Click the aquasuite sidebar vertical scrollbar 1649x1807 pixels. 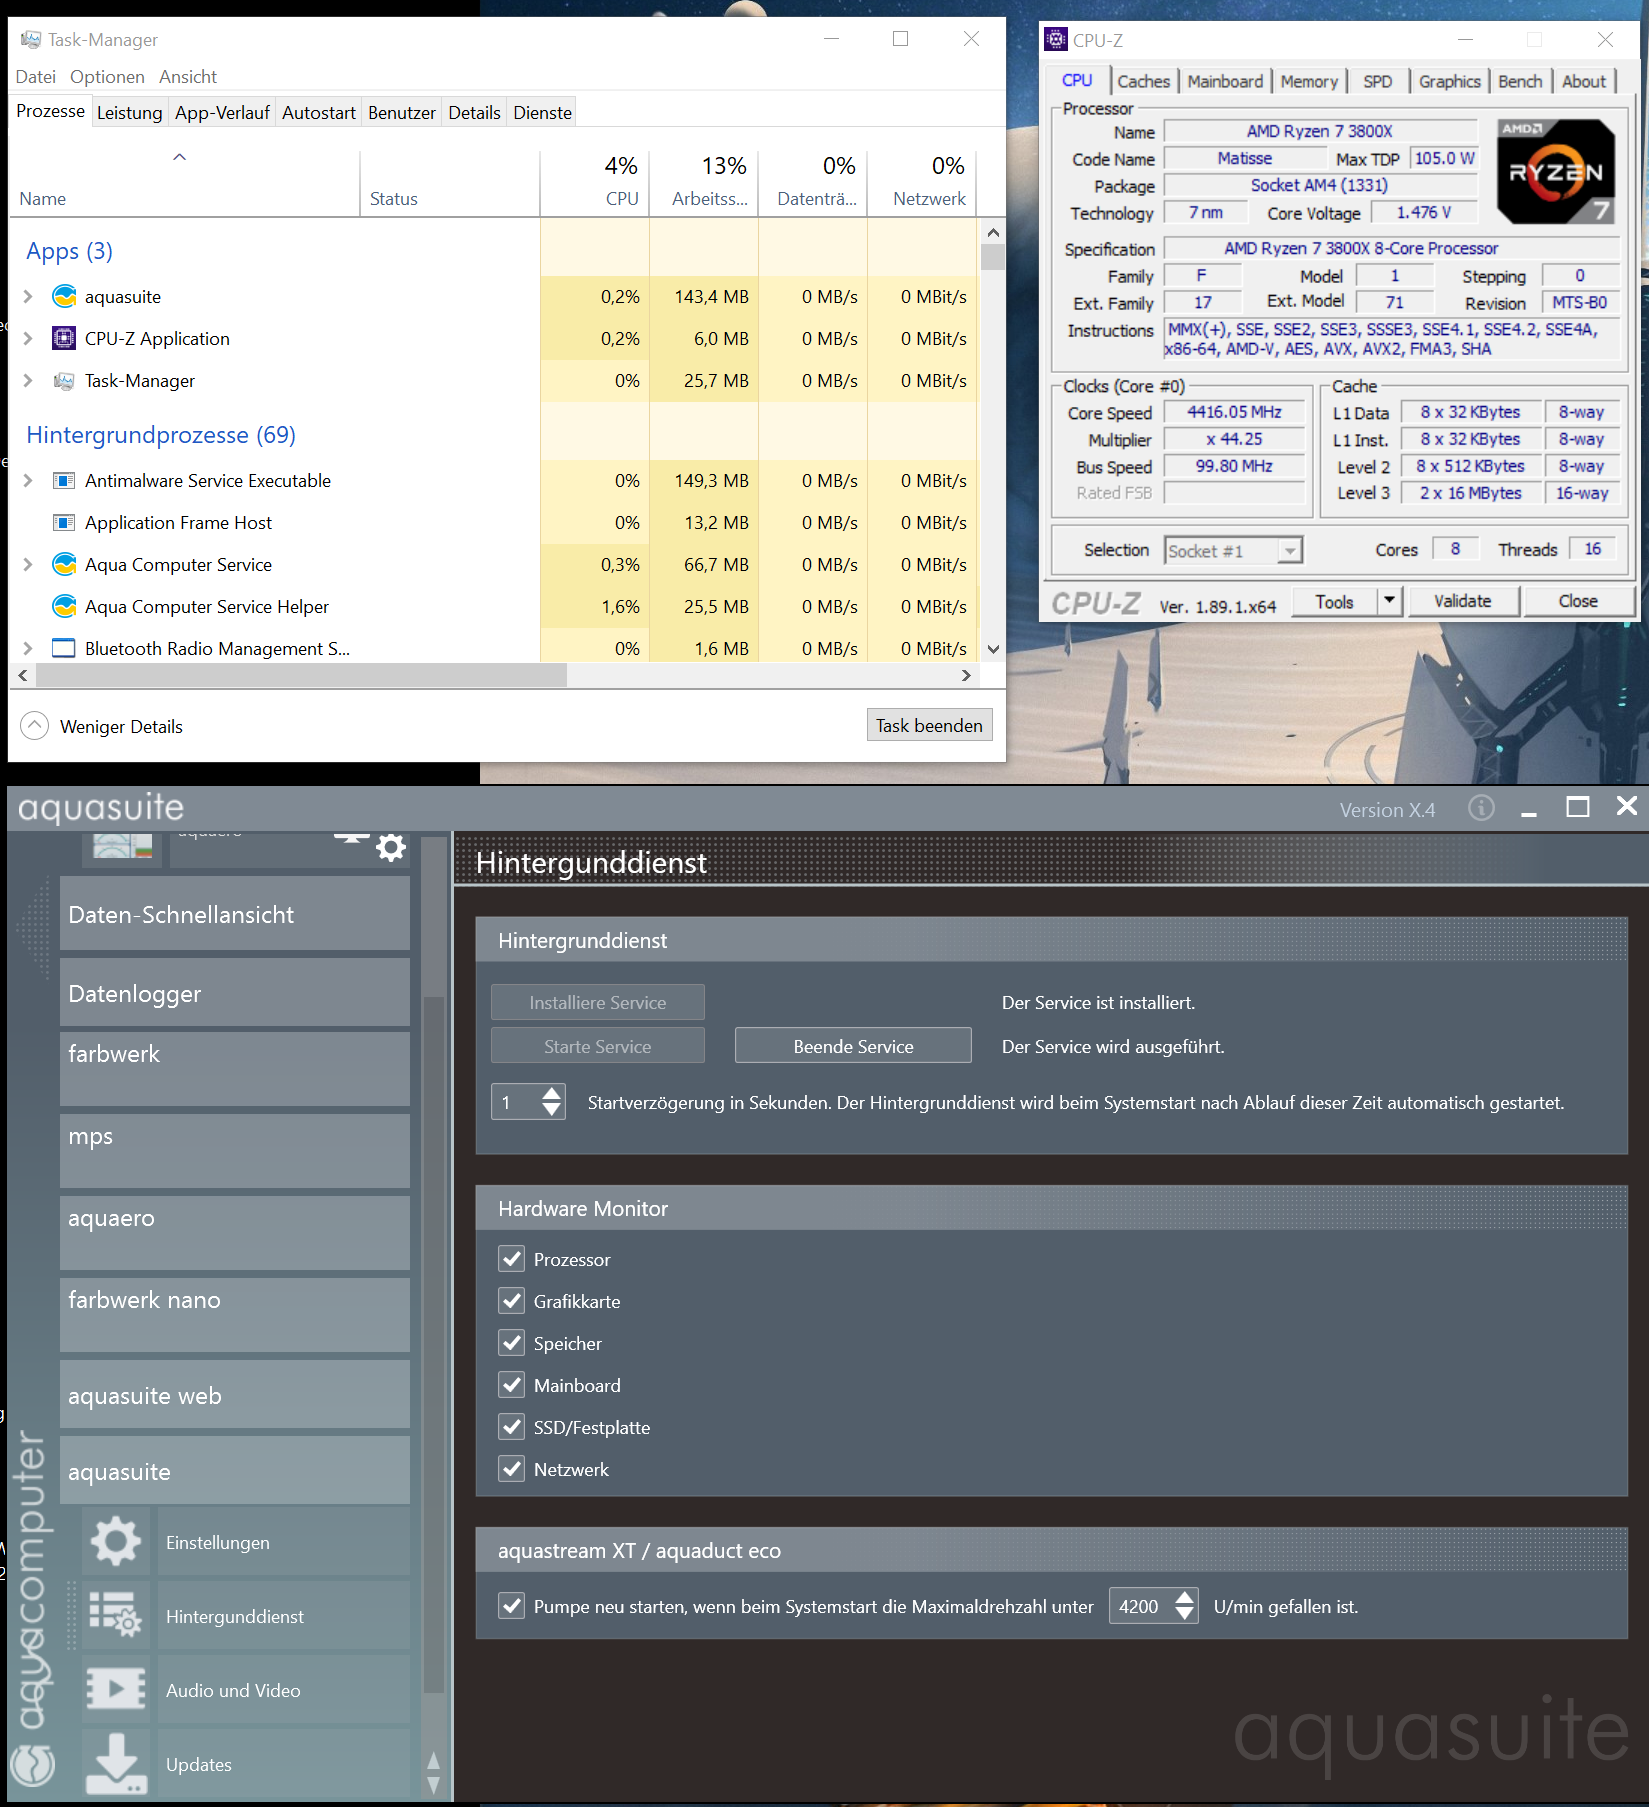pyautogui.click(x=434, y=1345)
